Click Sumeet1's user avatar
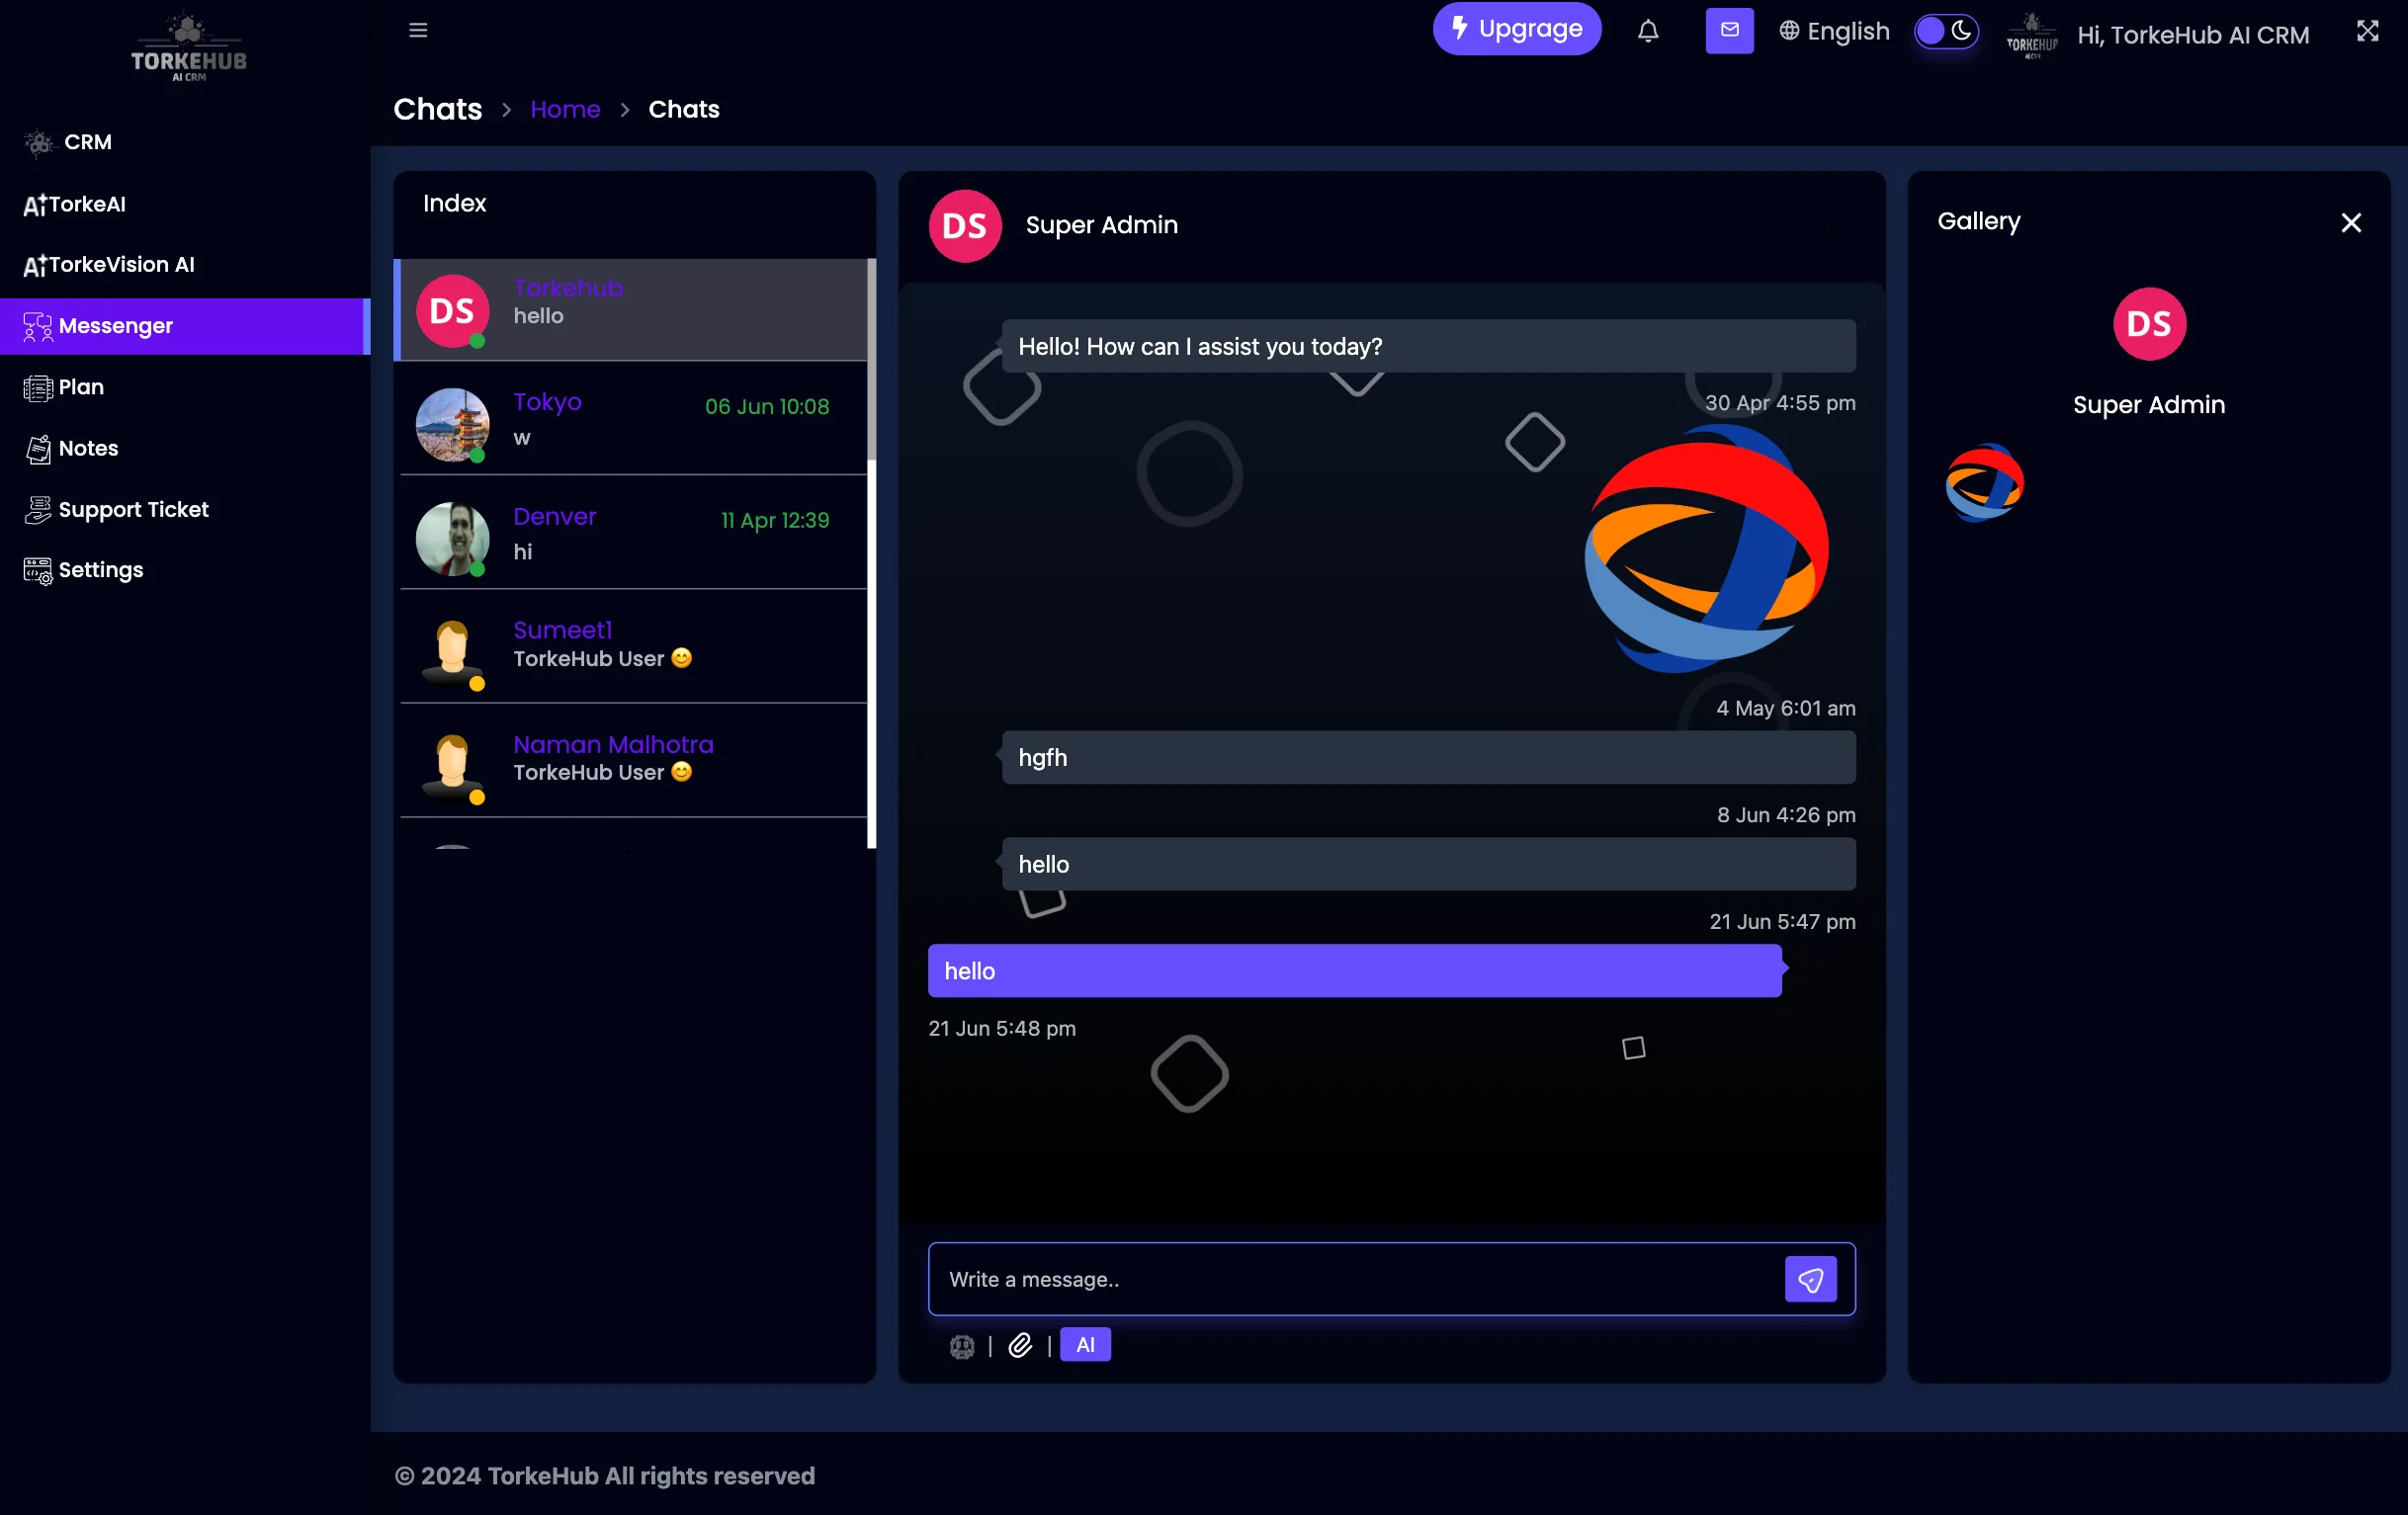 click(452, 652)
